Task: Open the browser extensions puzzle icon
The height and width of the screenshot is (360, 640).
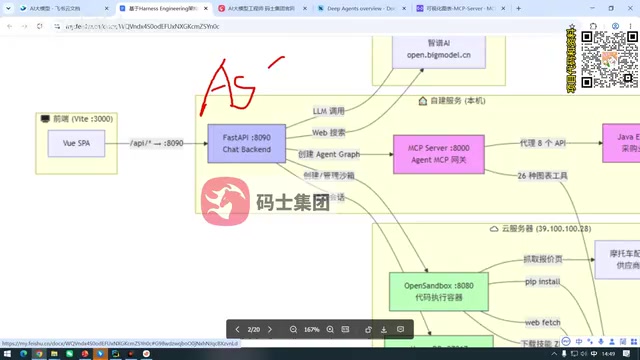Action: 593,26
